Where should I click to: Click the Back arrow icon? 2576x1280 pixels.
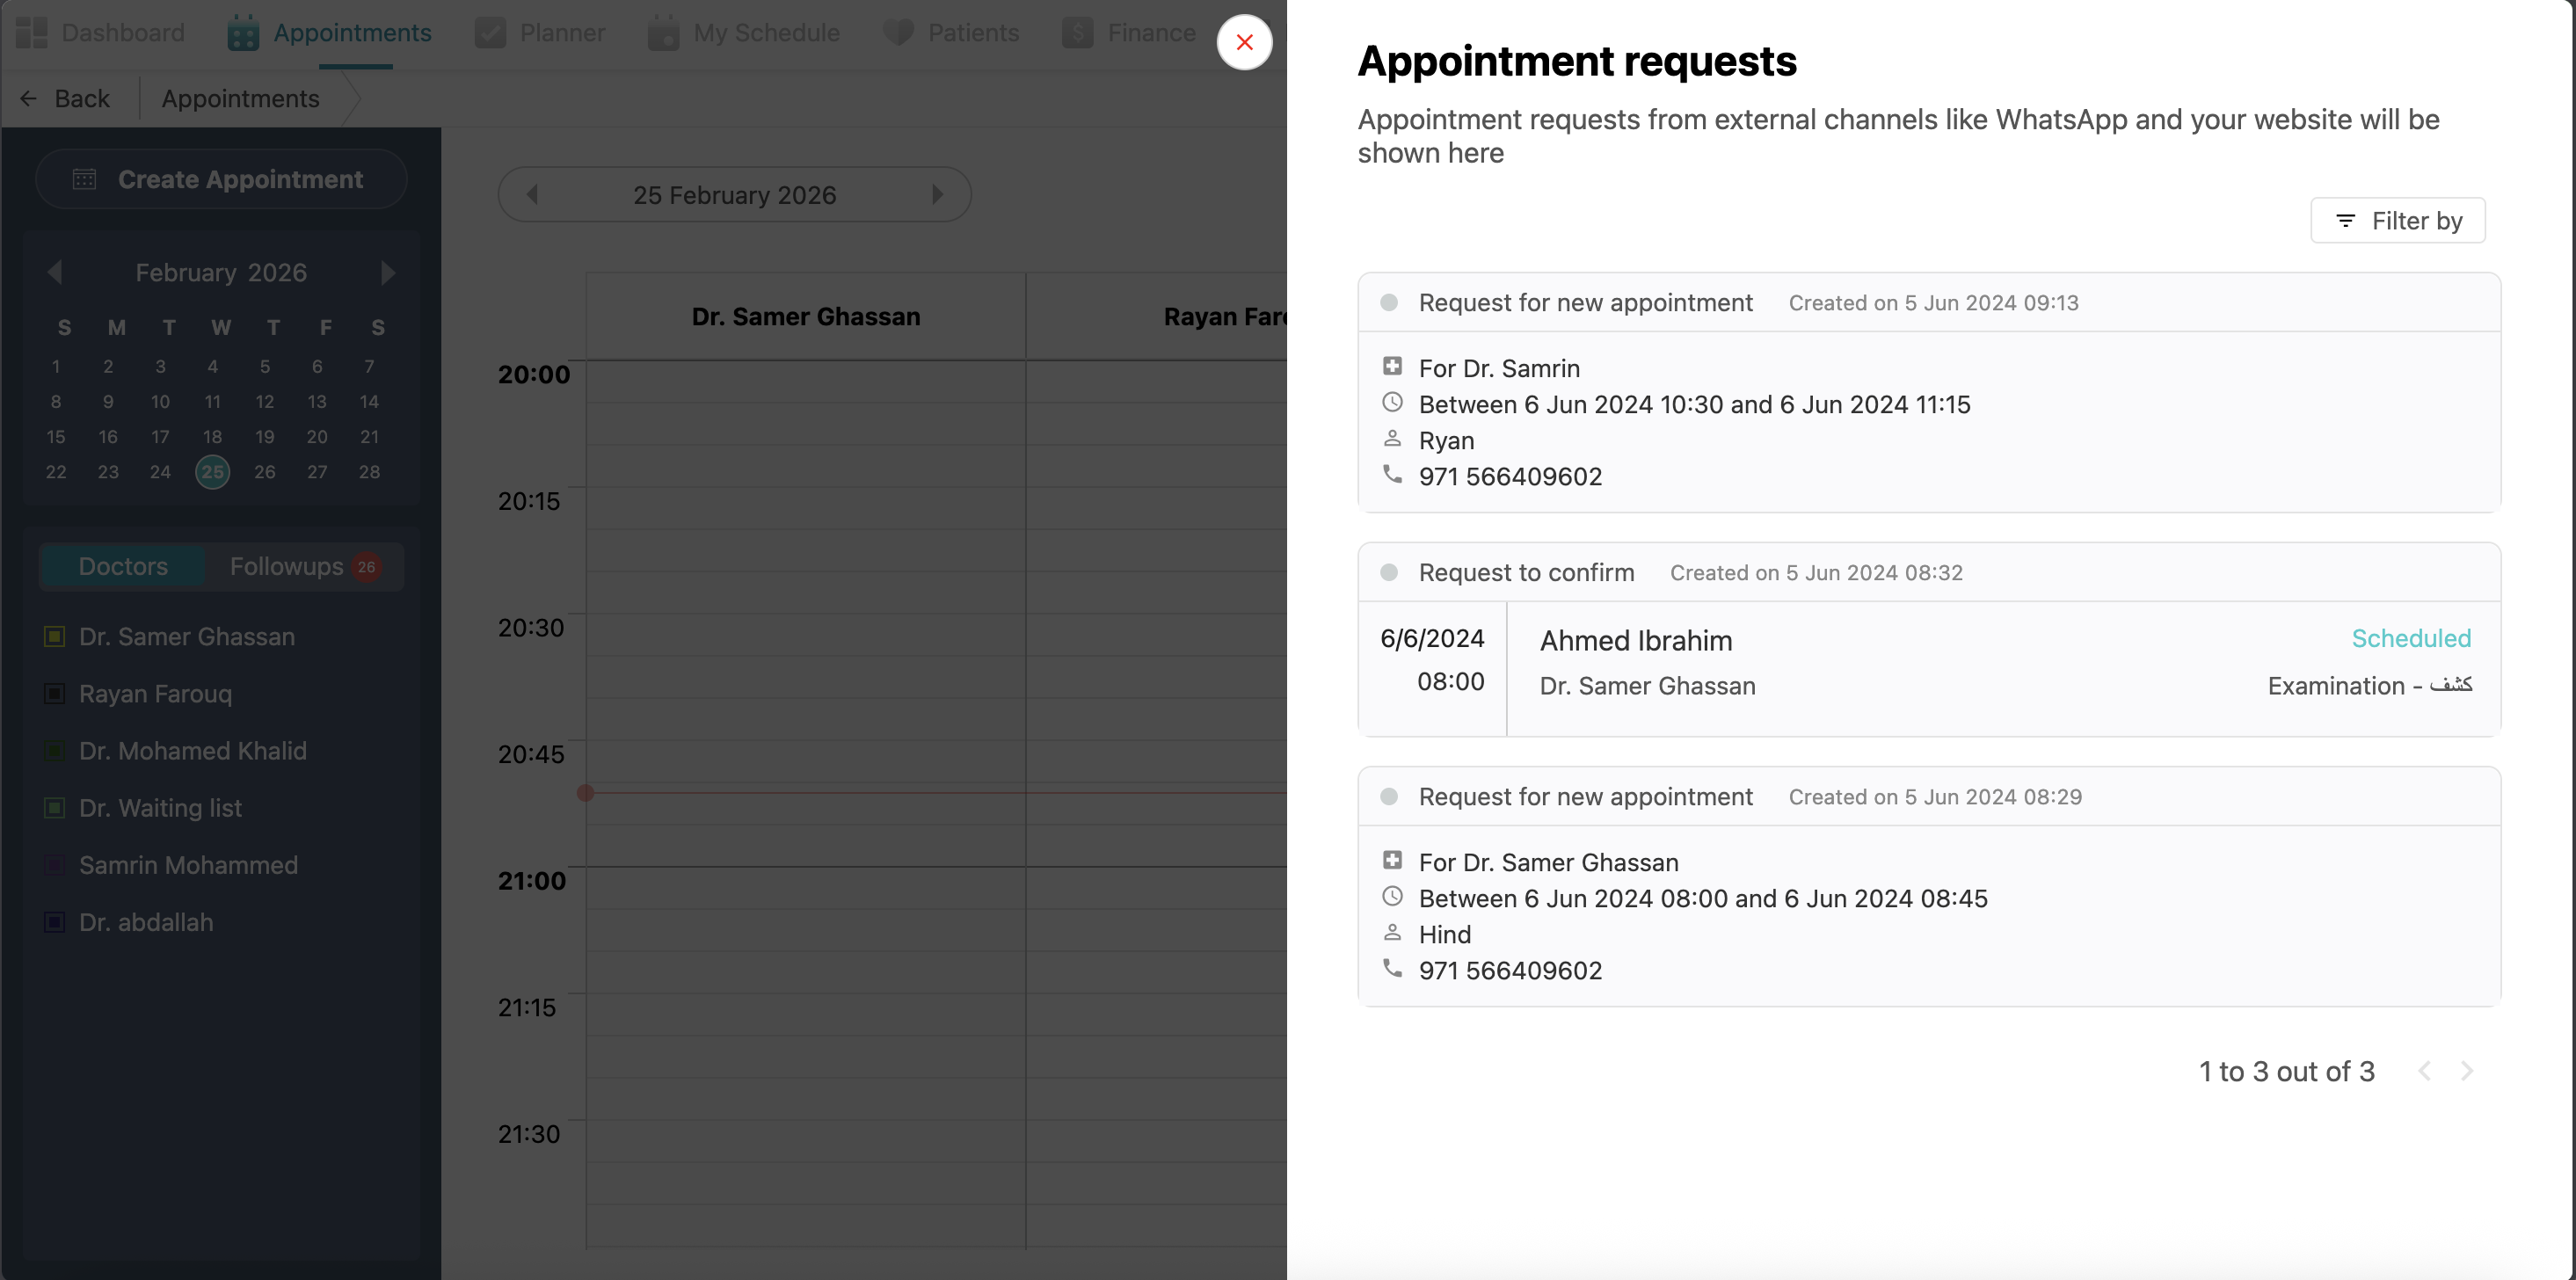click(28, 98)
